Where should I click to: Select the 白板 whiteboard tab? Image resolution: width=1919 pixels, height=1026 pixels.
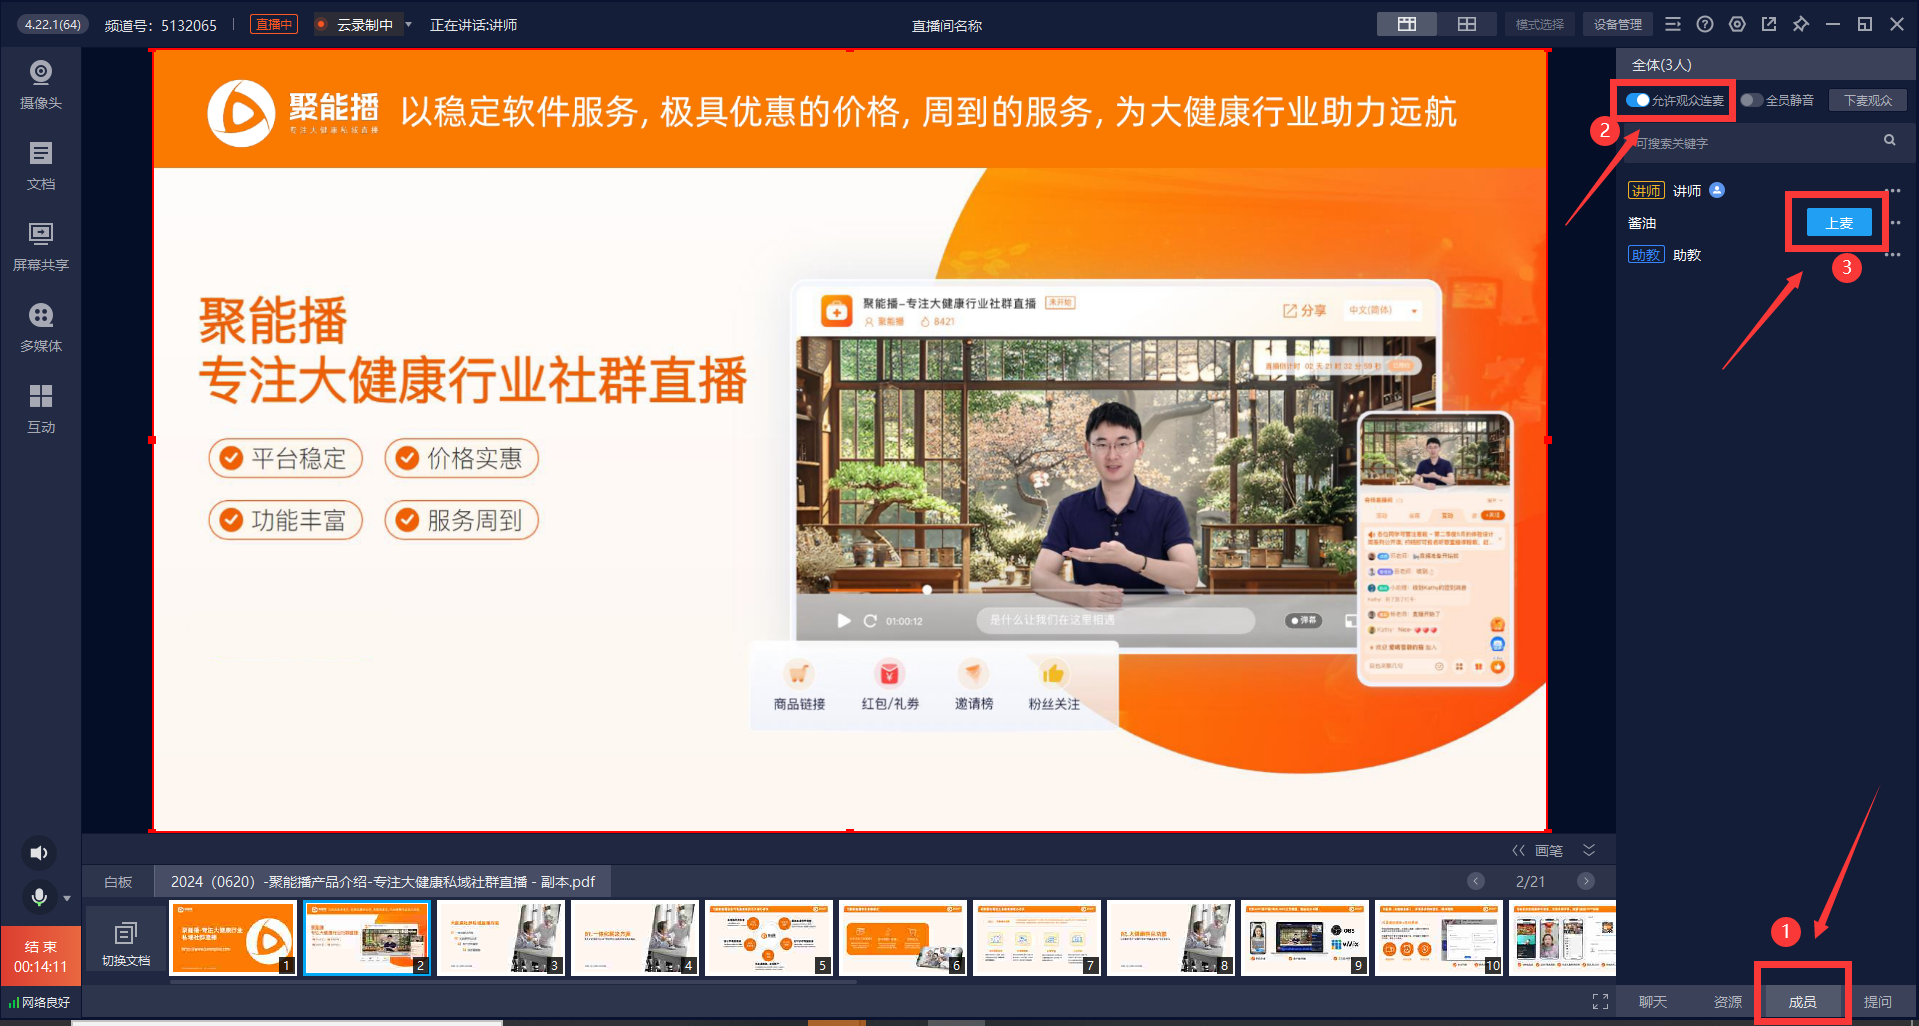coord(118,882)
